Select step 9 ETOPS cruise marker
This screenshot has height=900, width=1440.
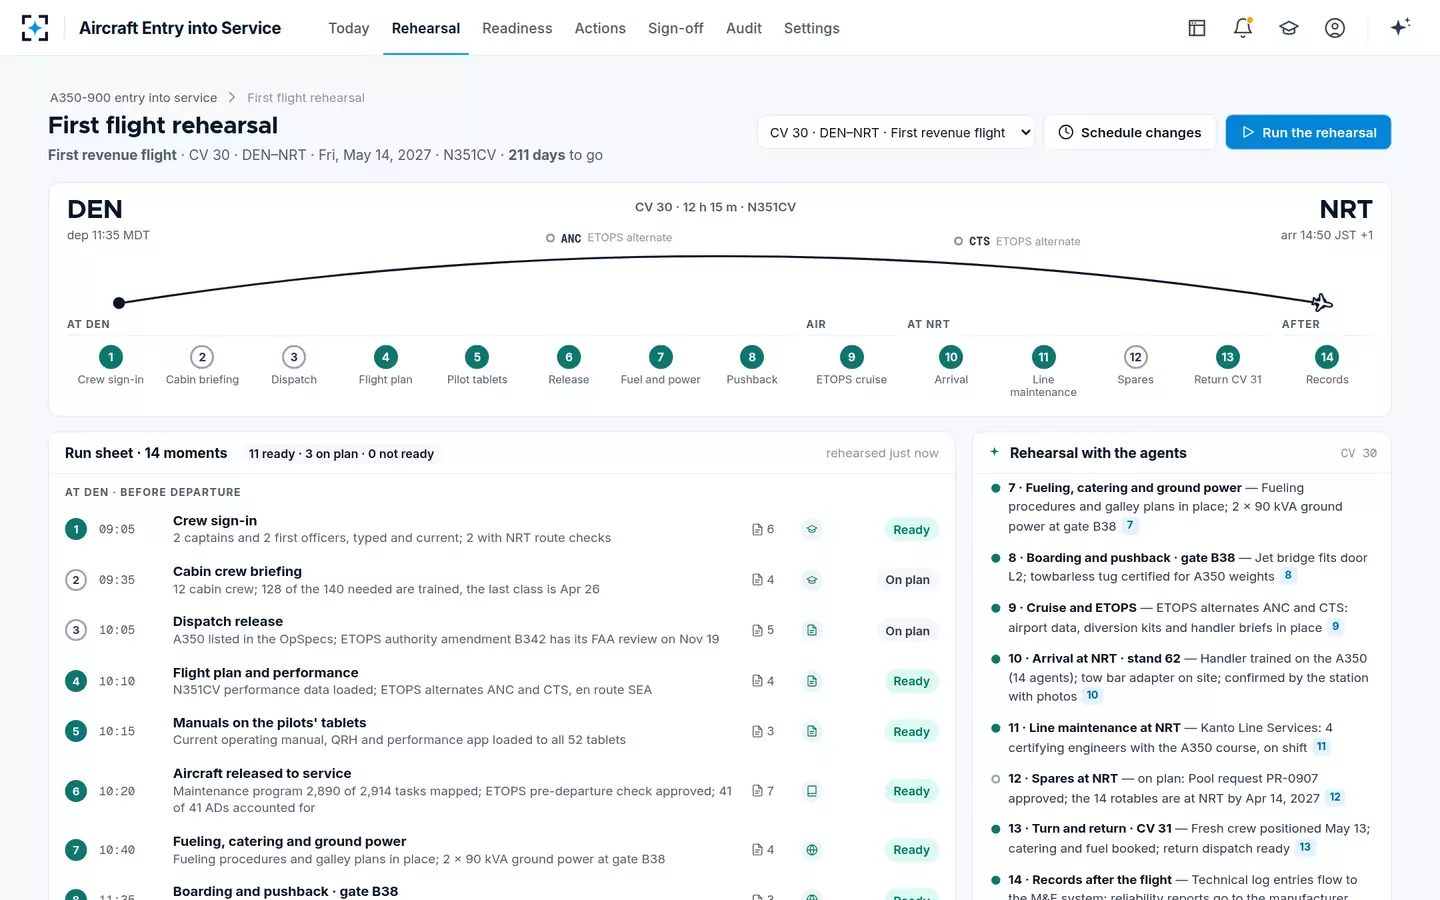852,357
